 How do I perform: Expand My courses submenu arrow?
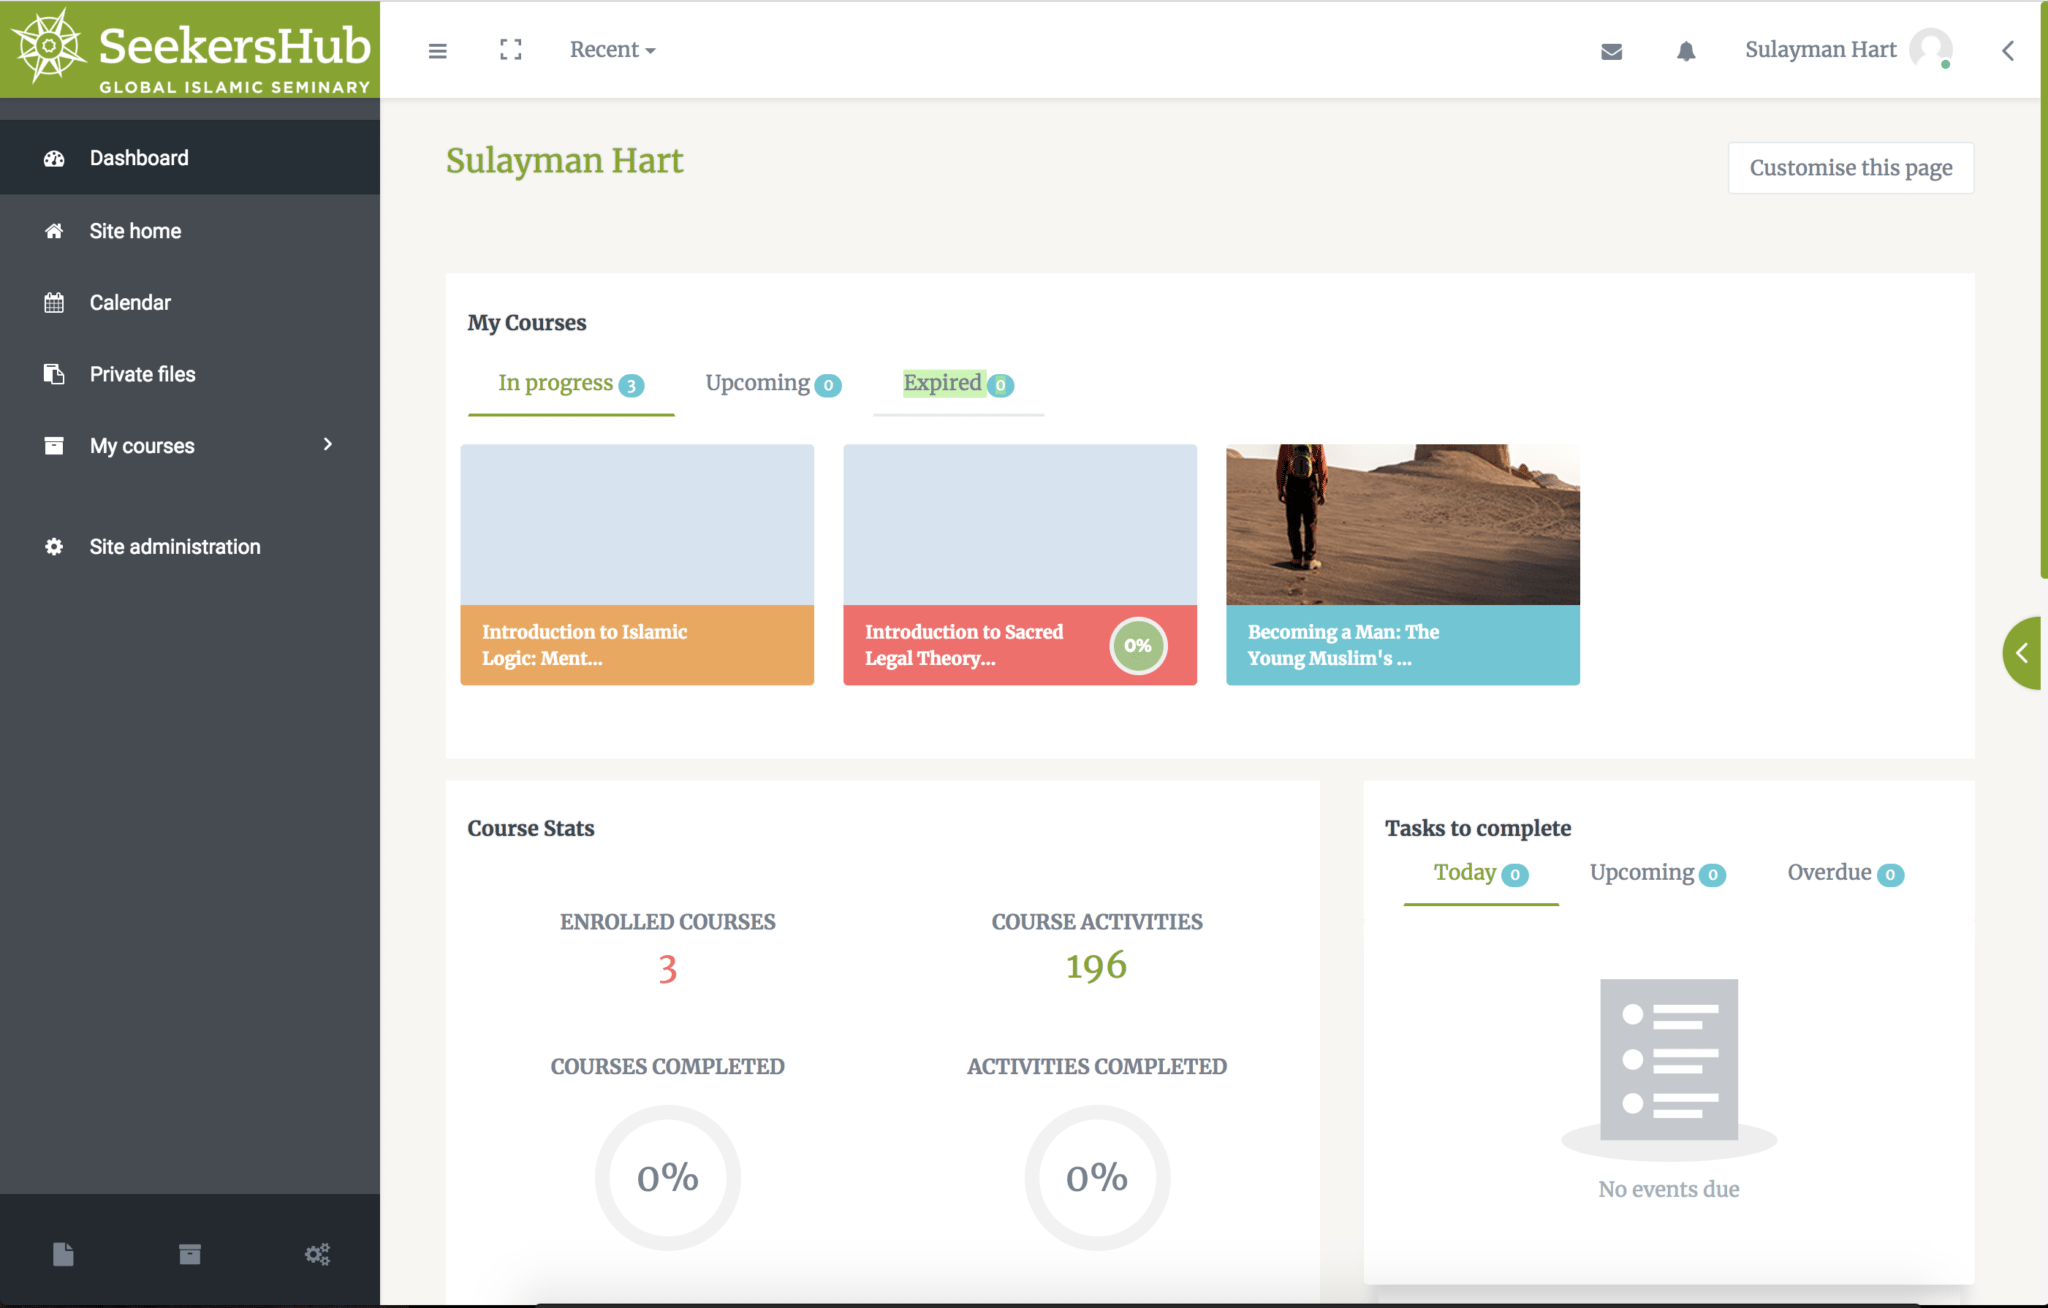tap(327, 444)
